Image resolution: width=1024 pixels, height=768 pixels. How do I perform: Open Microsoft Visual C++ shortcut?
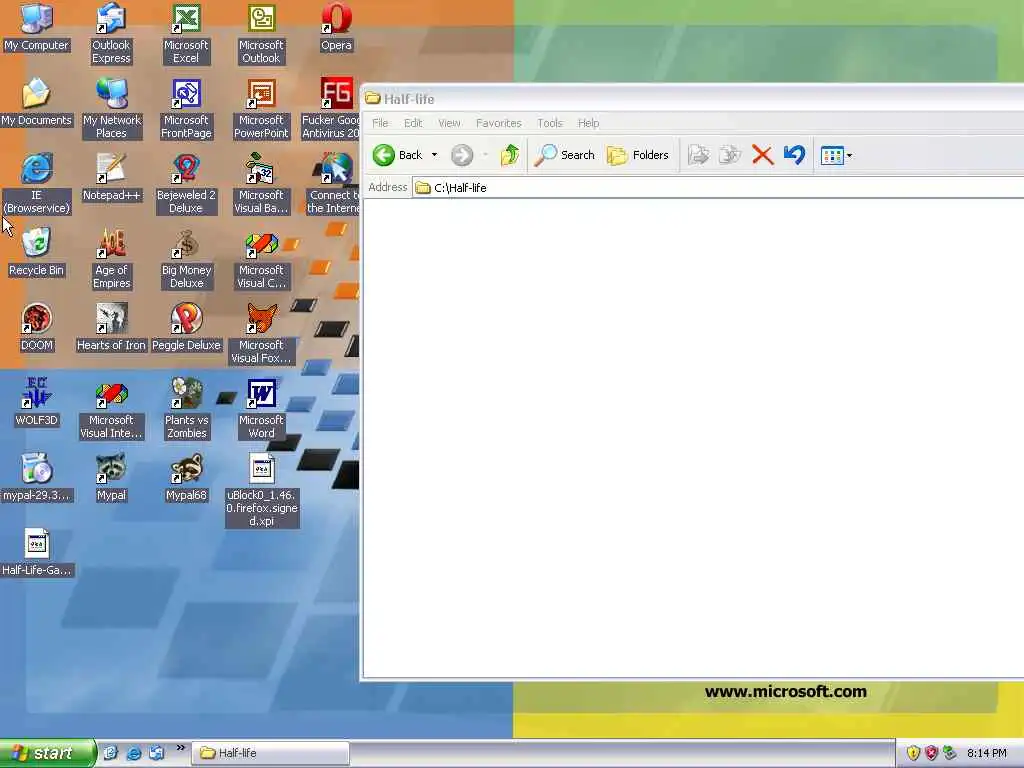point(261,259)
